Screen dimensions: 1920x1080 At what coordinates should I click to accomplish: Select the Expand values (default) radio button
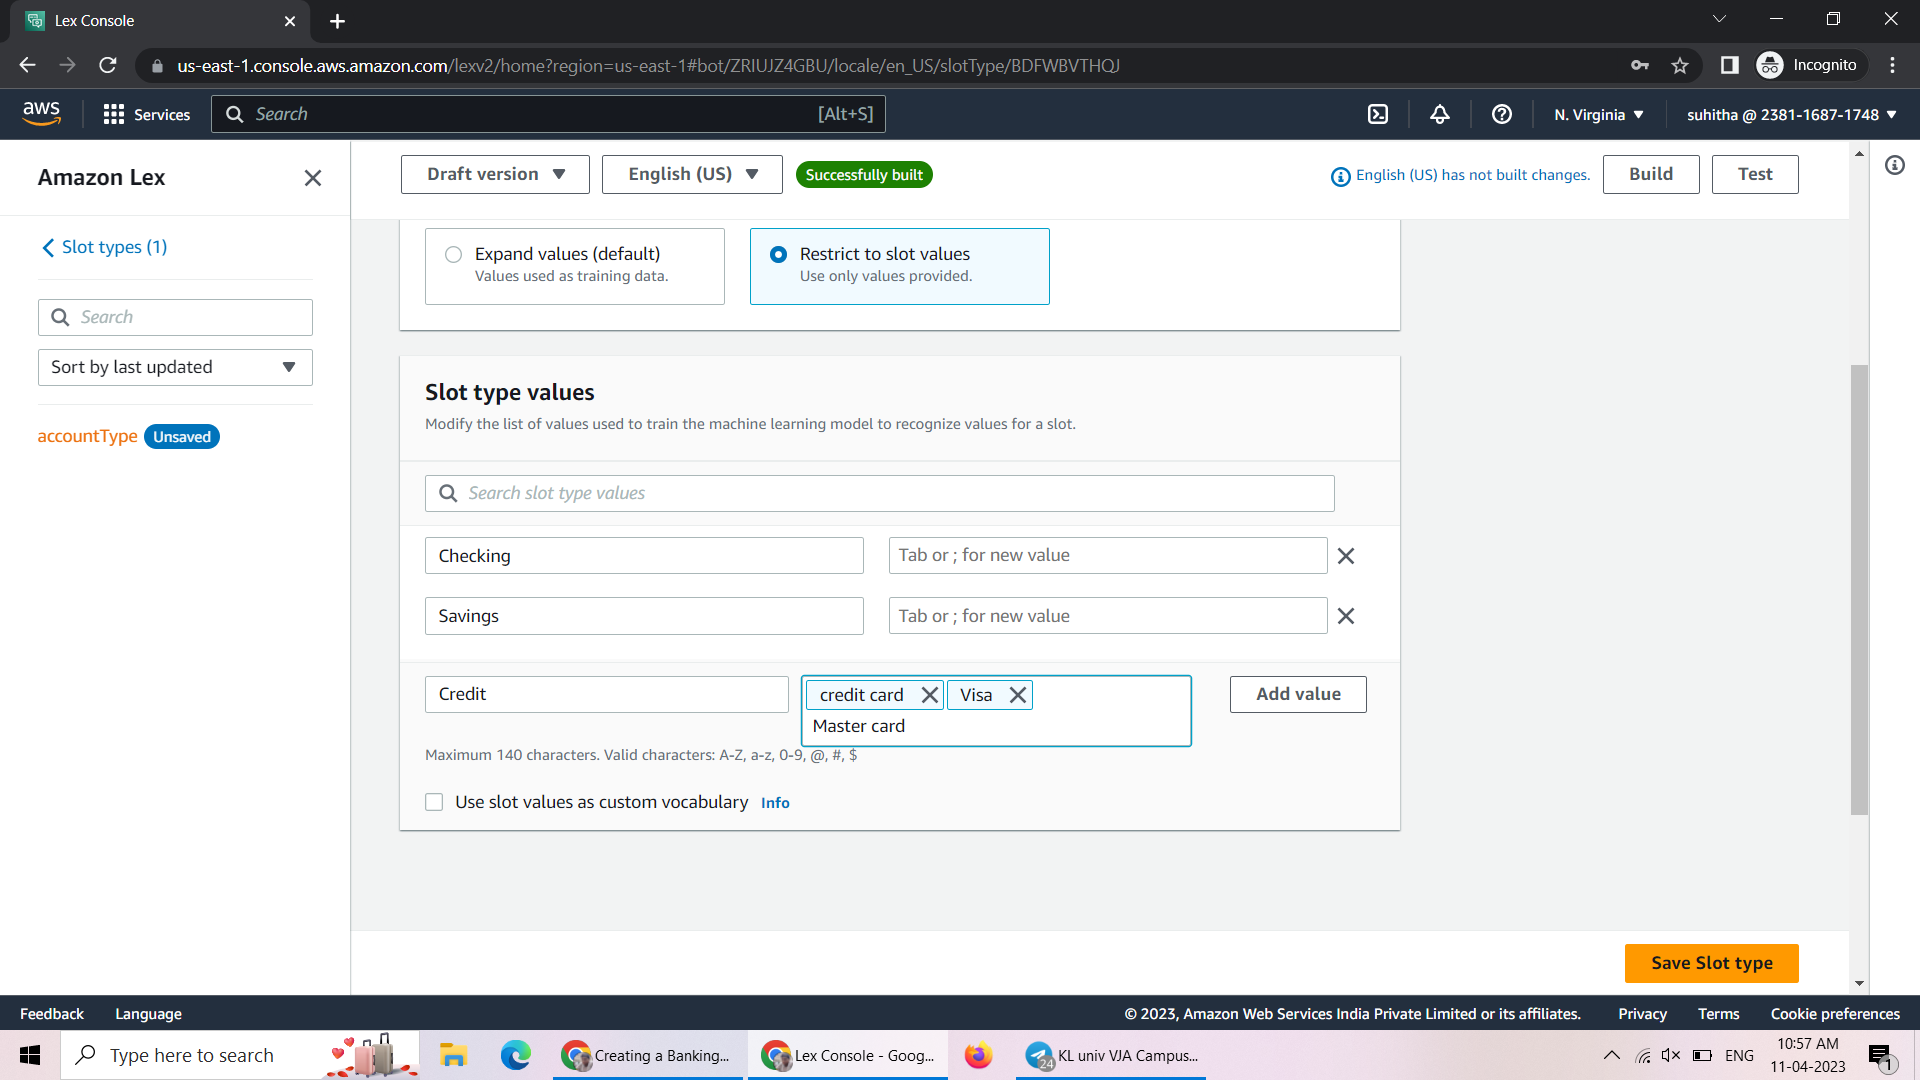453,254
